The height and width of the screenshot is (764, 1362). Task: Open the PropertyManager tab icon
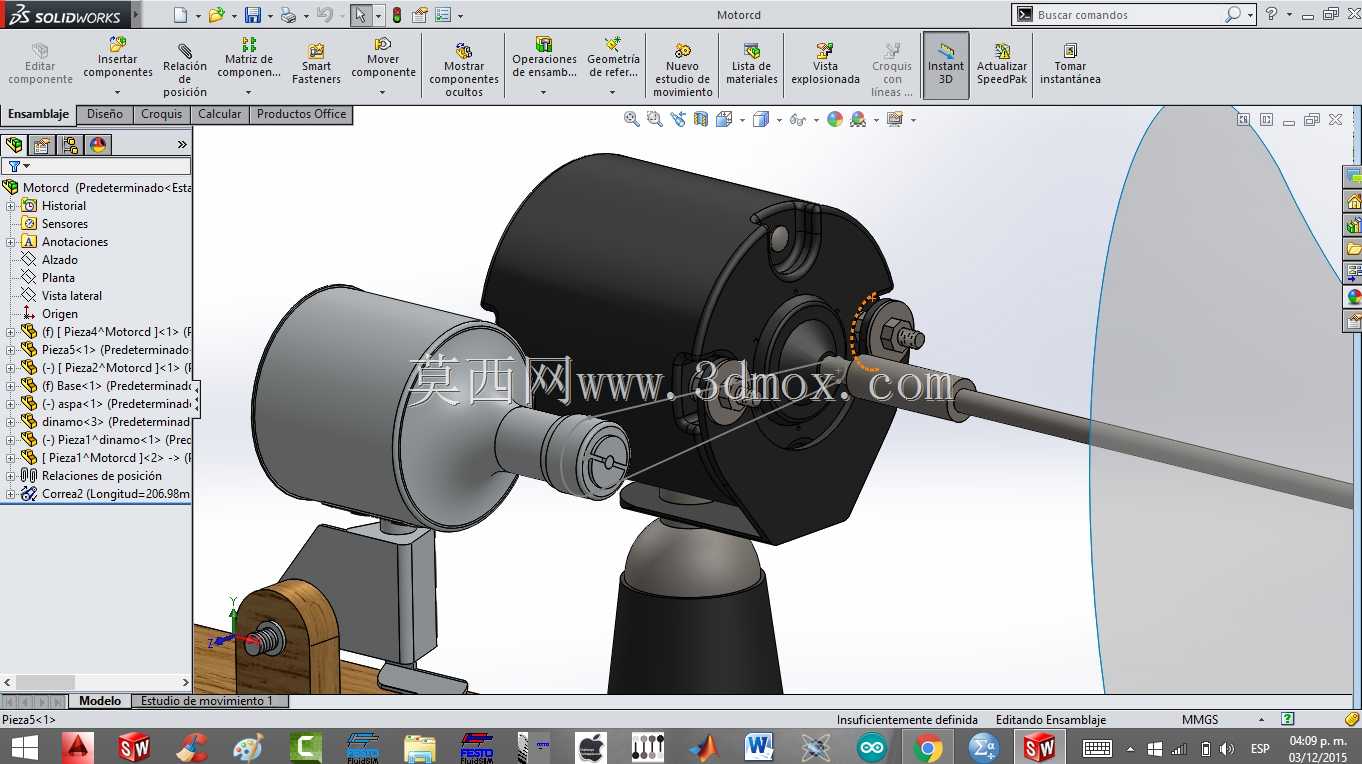click(42, 145)
